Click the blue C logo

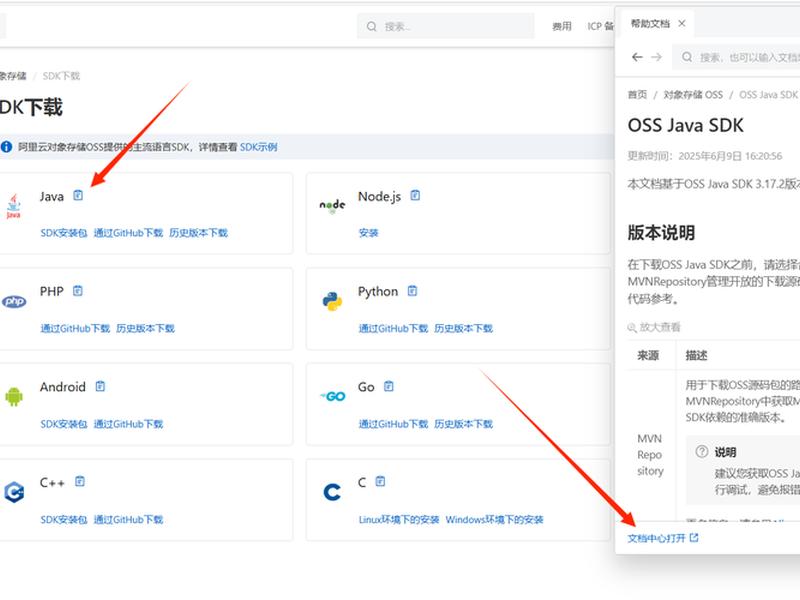pyautogui.click(x=332, y=492)
